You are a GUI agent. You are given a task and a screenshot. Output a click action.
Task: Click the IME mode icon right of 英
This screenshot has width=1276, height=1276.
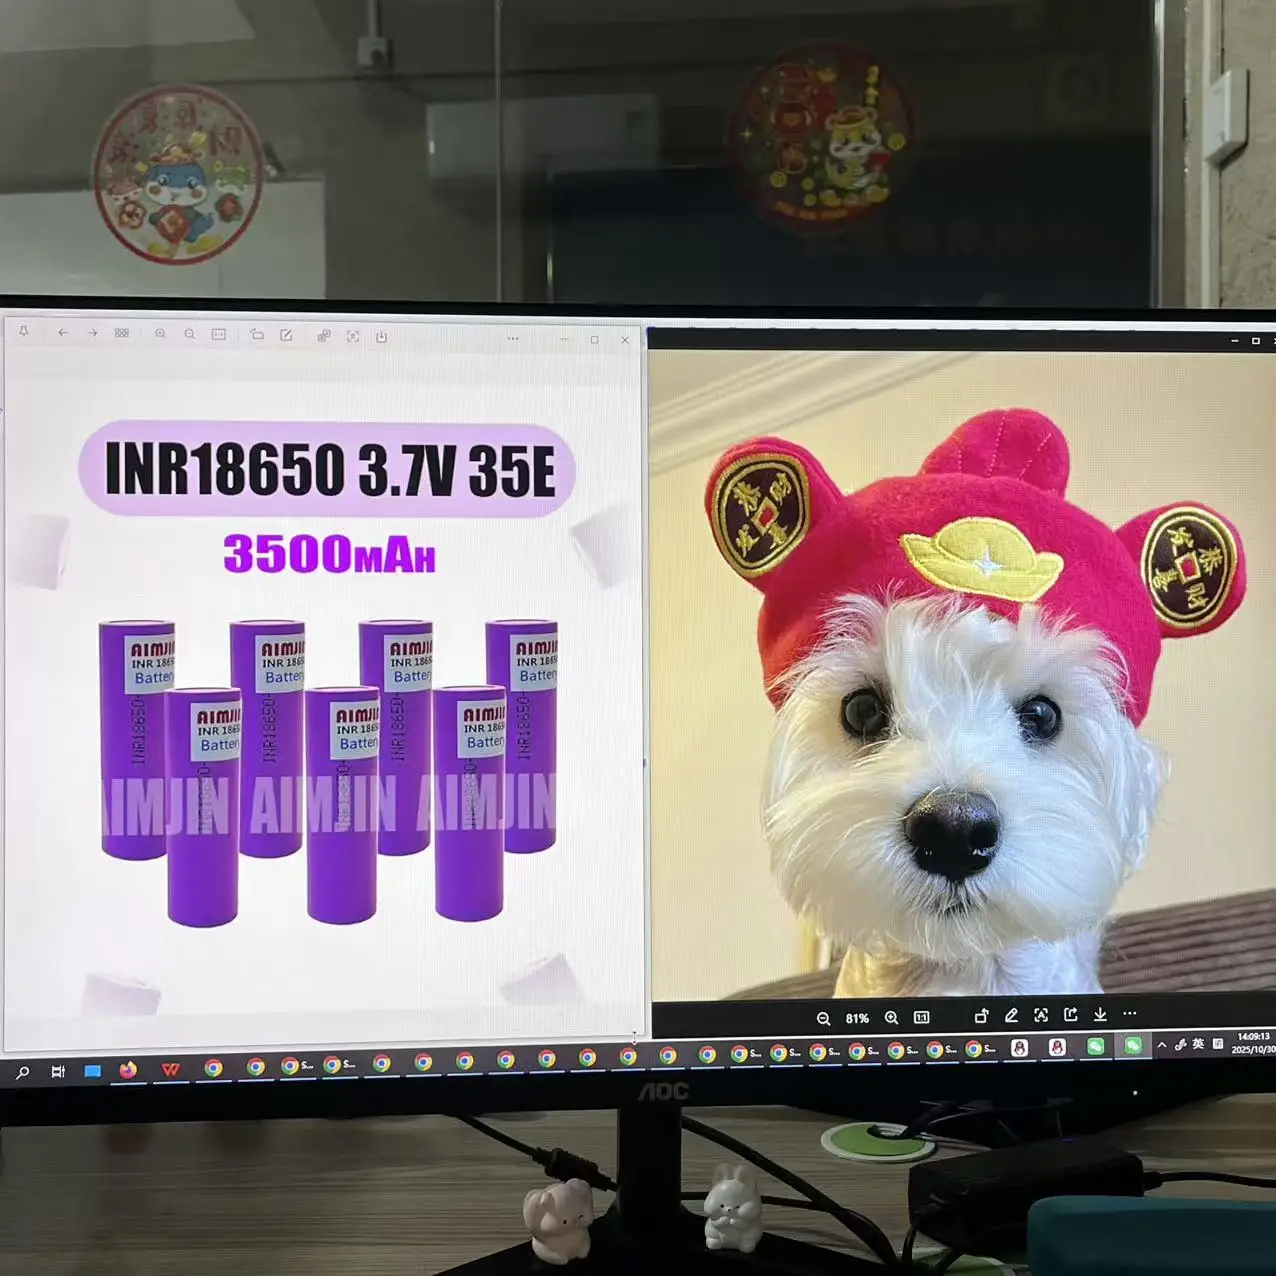1217,1043
